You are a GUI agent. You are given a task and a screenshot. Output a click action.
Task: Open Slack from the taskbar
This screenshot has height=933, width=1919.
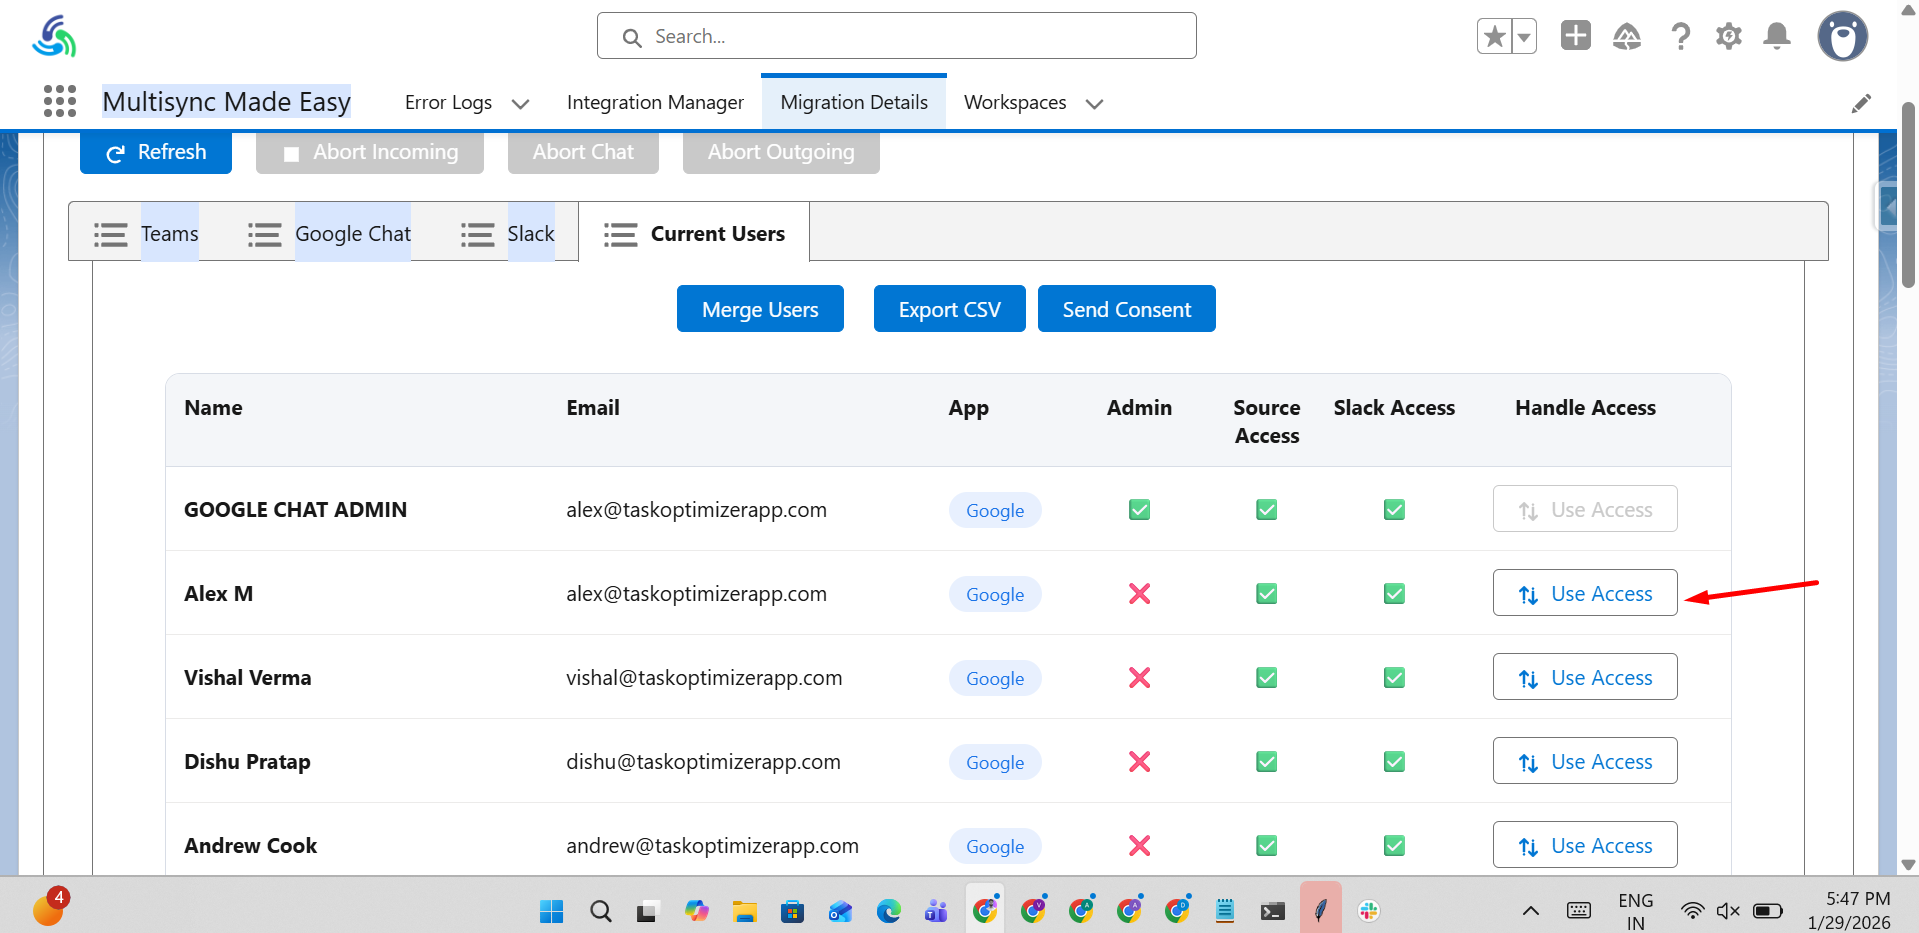coord(1369,911)
